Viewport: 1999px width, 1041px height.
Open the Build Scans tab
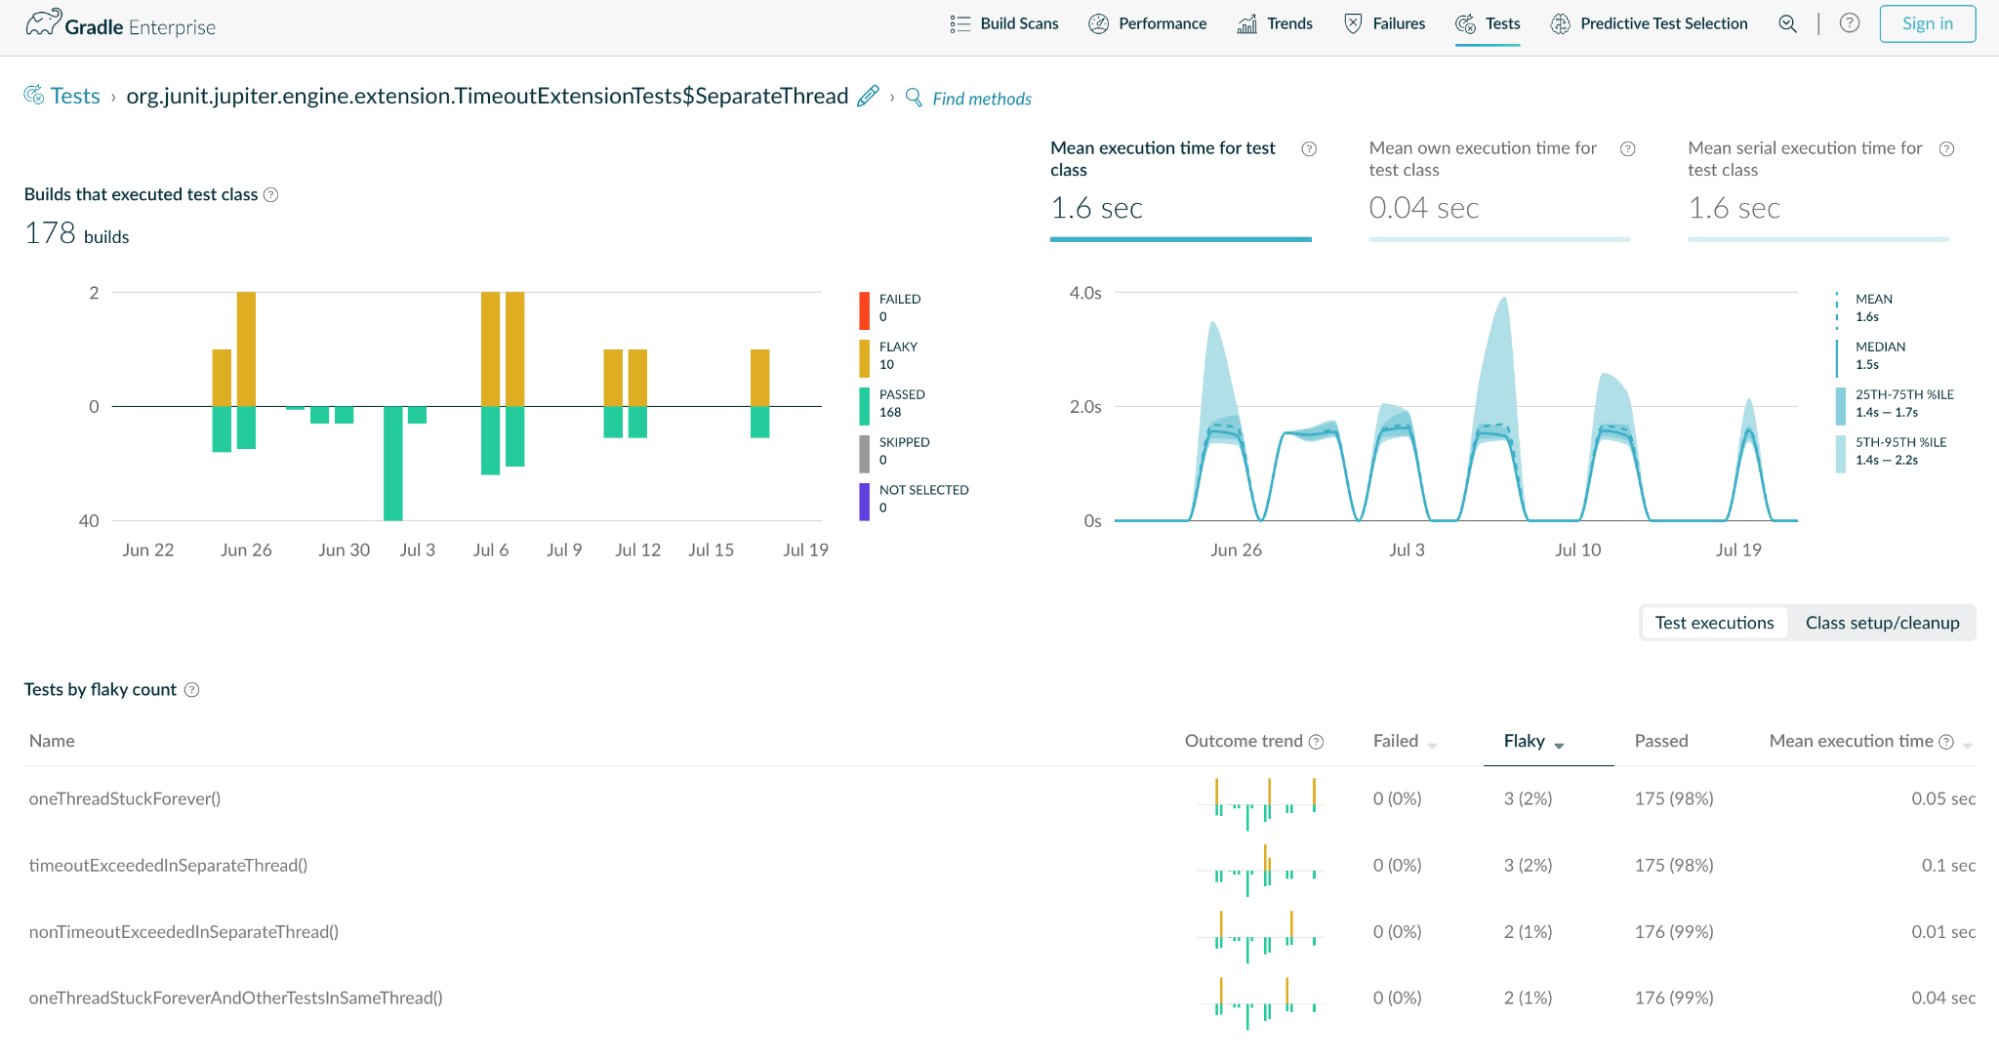click(1004, 24)
